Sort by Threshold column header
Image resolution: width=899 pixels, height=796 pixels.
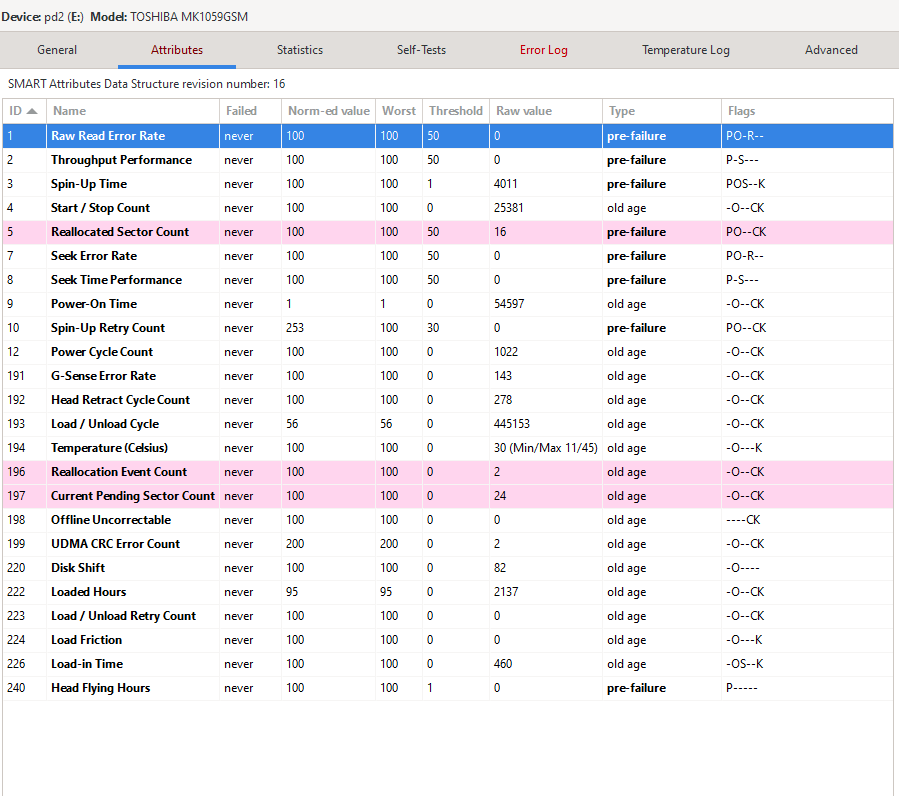[x=455, y=111]
